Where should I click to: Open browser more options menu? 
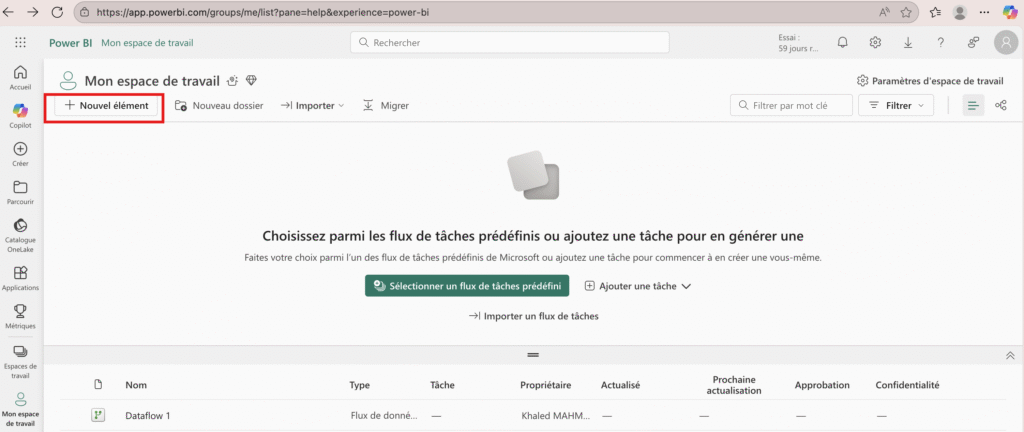[x=985, y=12]
